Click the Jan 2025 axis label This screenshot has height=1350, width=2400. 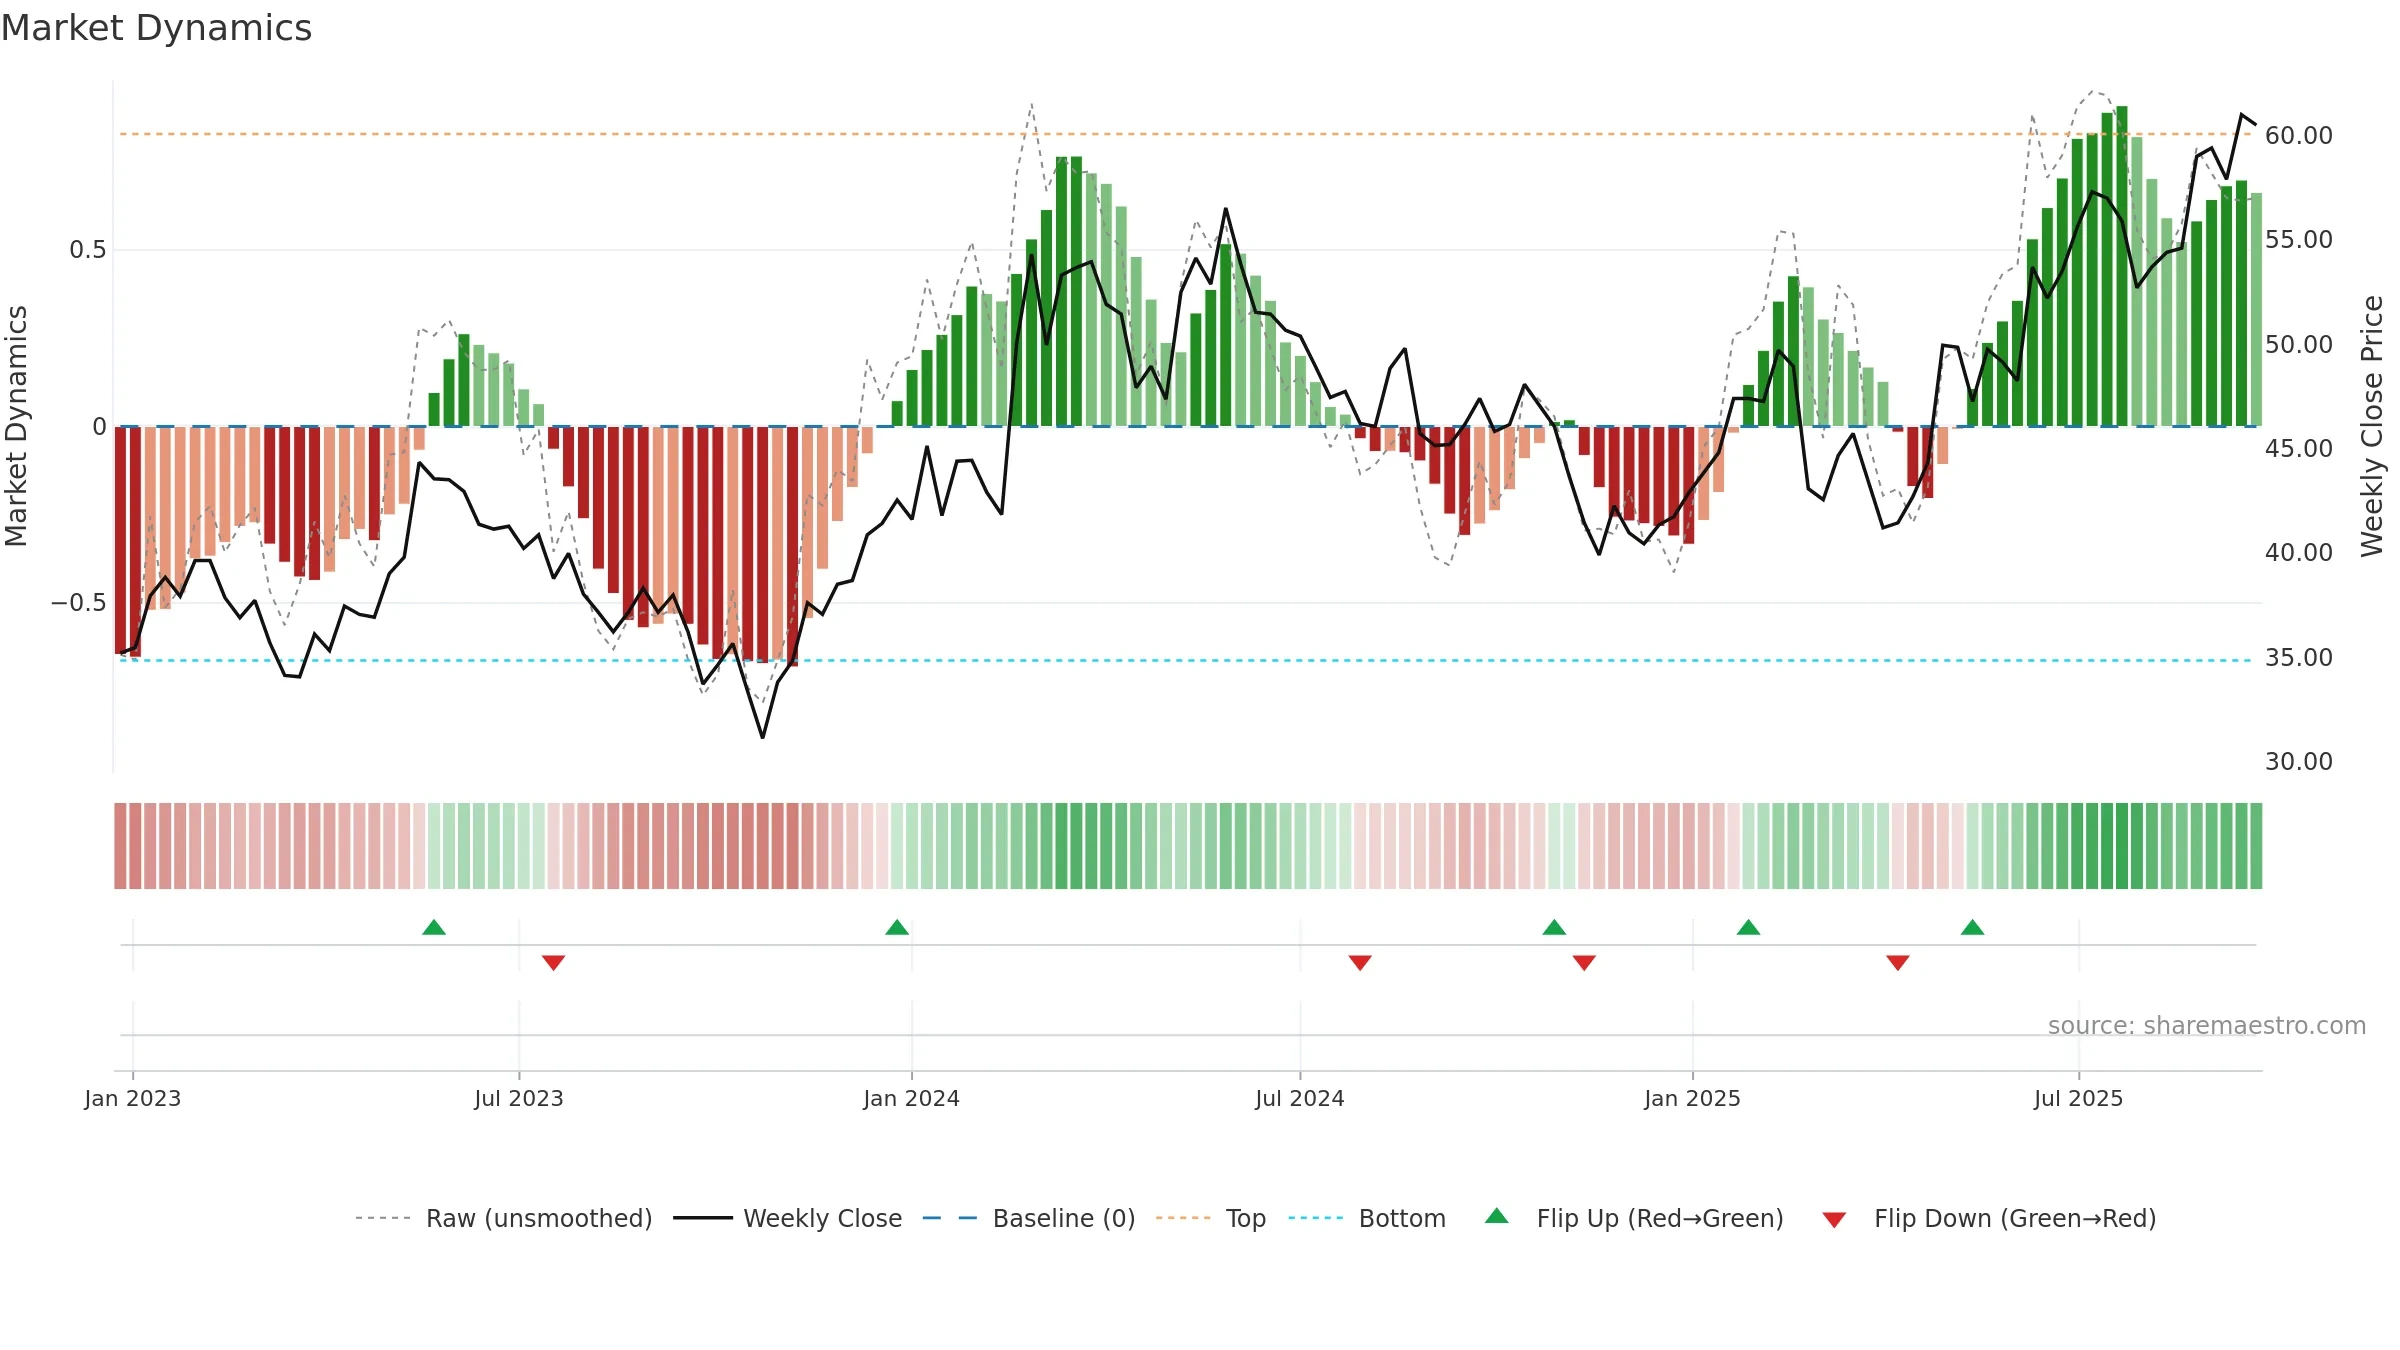[1693, 1098]
